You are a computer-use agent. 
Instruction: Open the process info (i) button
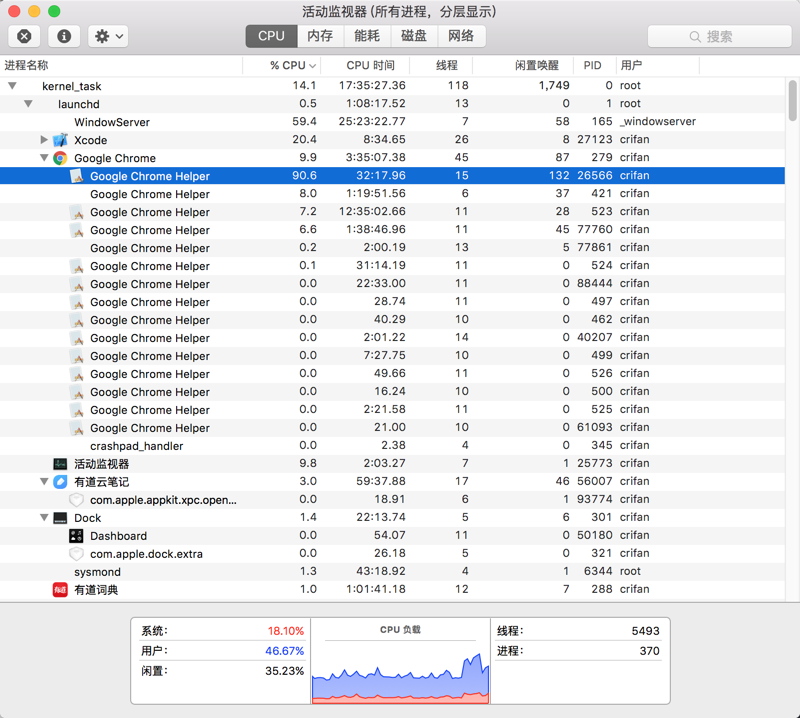[64, 36]
